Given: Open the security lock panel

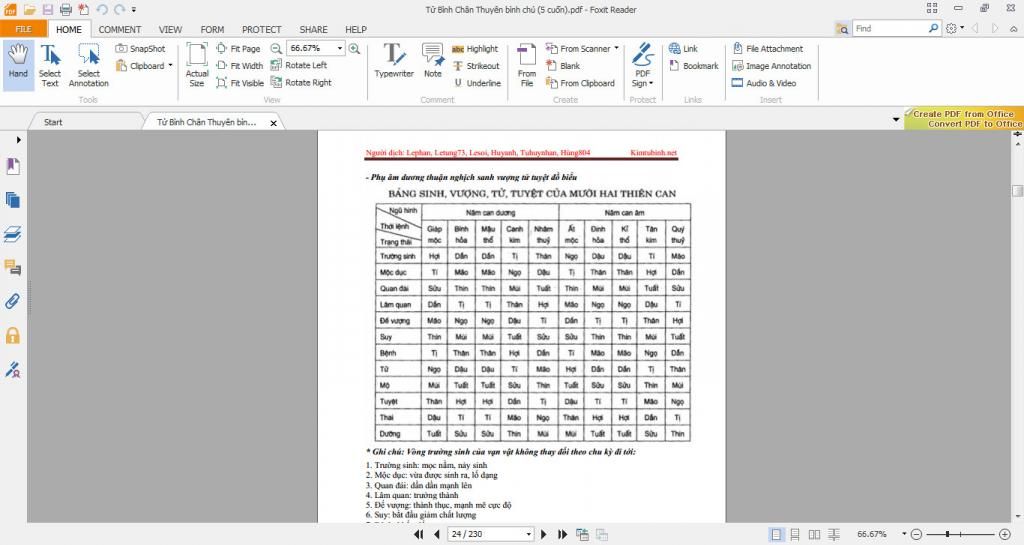Looking at the screenshot, I should click(x=12, y=335).
